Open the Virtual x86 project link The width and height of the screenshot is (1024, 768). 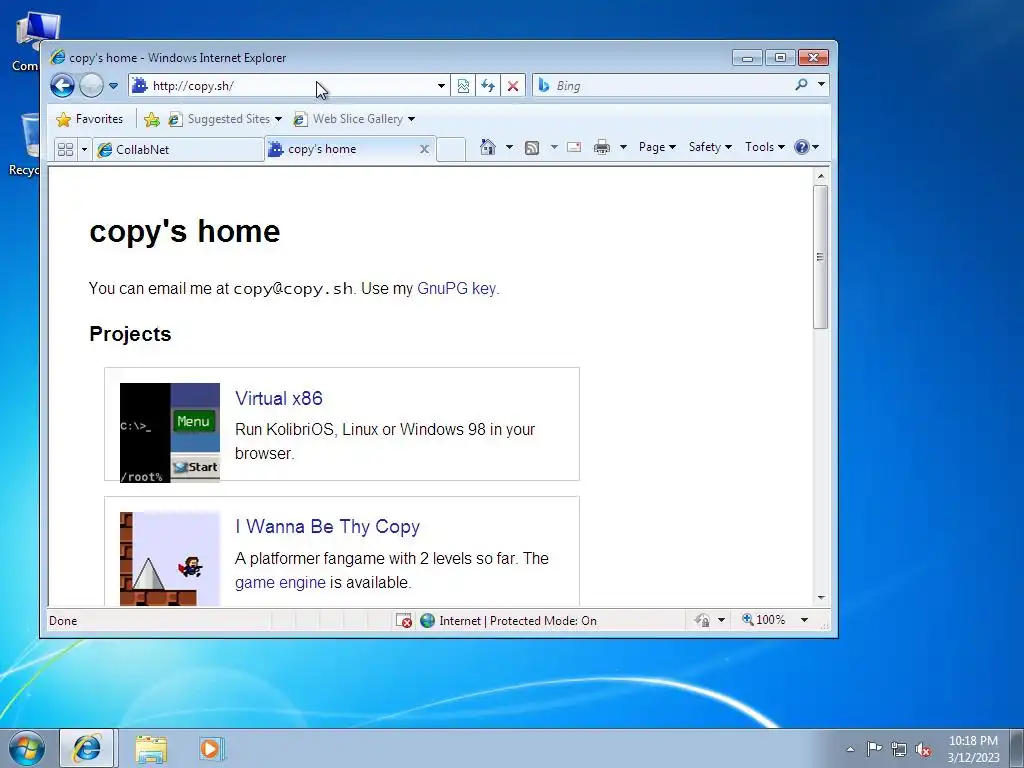[x=279, y=398]
